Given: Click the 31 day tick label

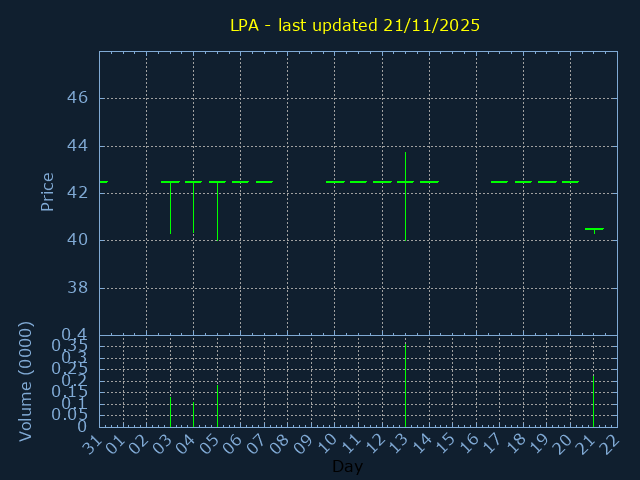Looking at the screenshot, I should tap(93, 444).
